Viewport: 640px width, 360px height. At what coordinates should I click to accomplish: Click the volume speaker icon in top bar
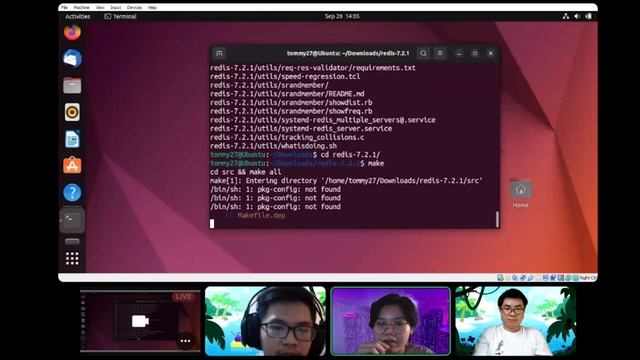[577, 16]
